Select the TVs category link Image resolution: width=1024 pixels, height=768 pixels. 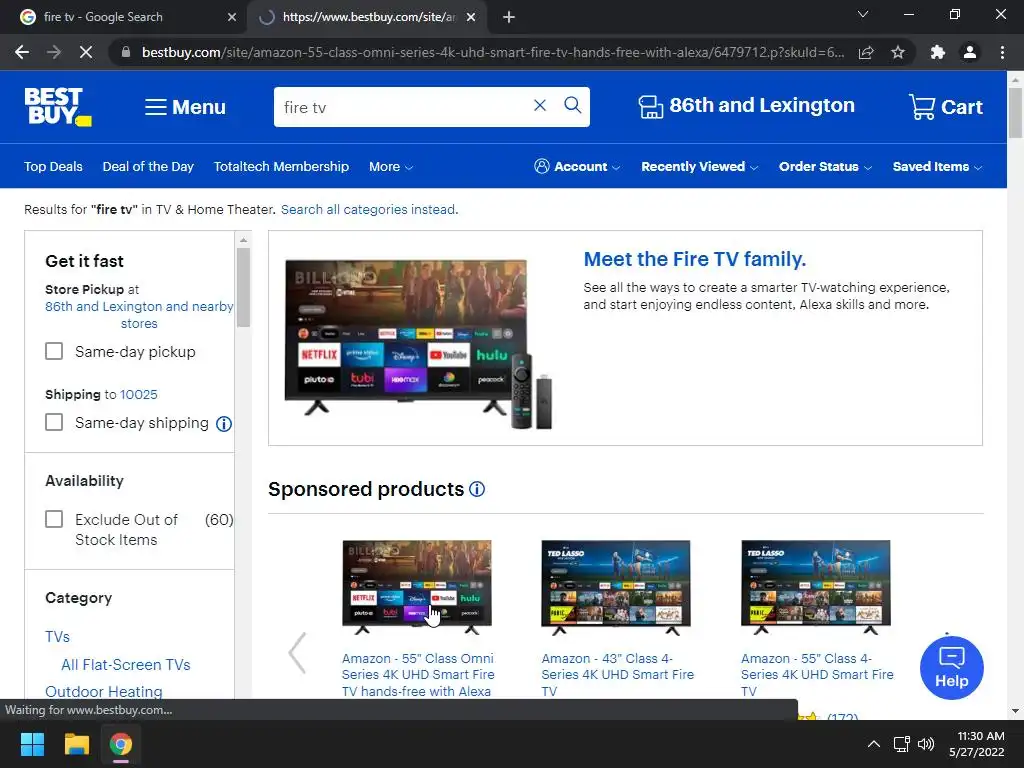click(x=57, y=637)
